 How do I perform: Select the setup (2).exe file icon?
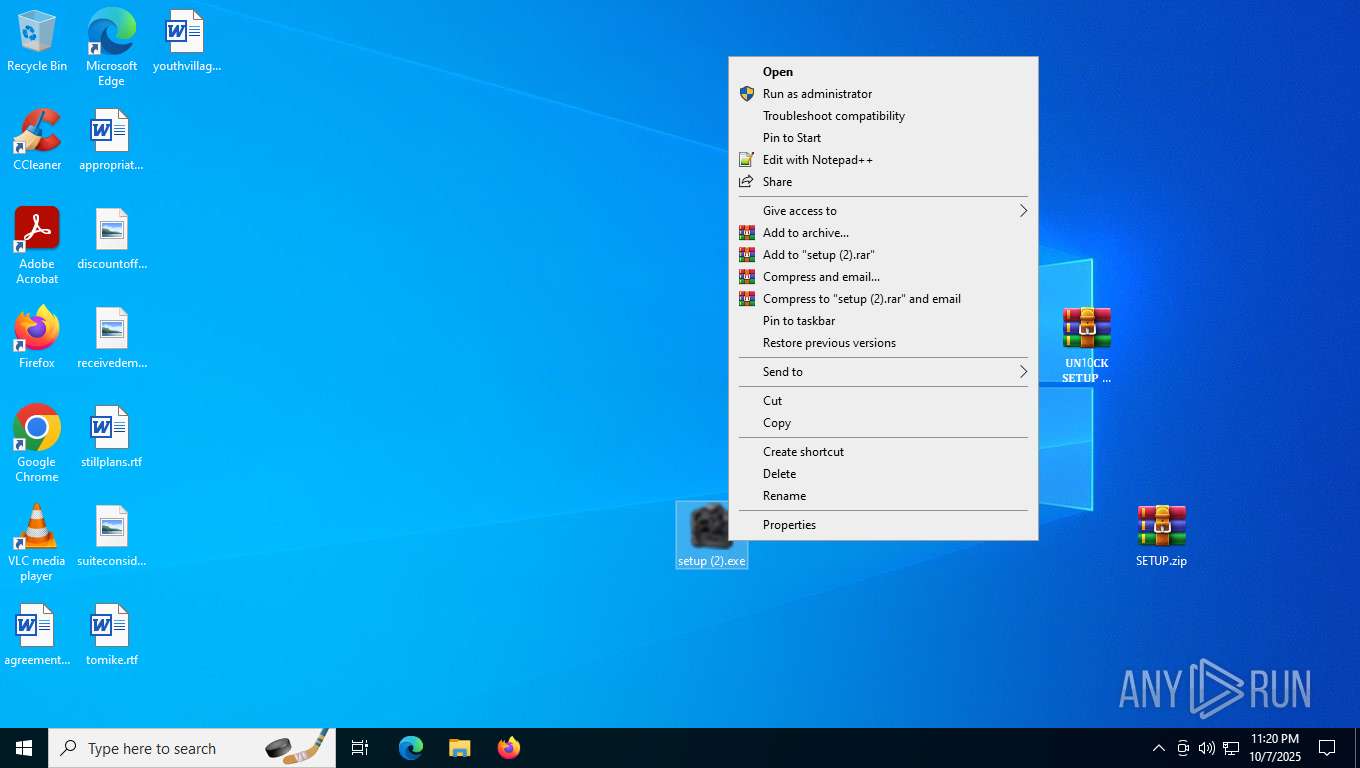point(712,535)
